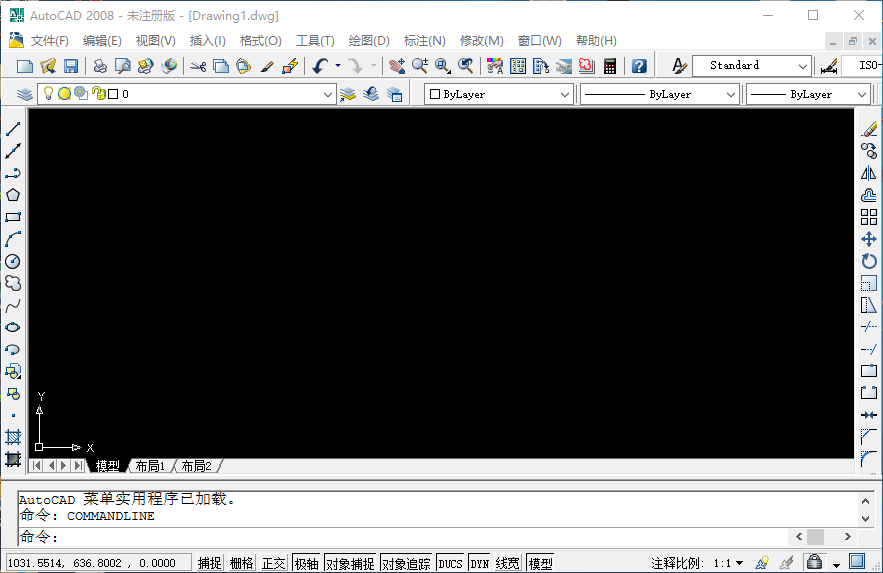Select the Ellipse tool

pos(13,328)
